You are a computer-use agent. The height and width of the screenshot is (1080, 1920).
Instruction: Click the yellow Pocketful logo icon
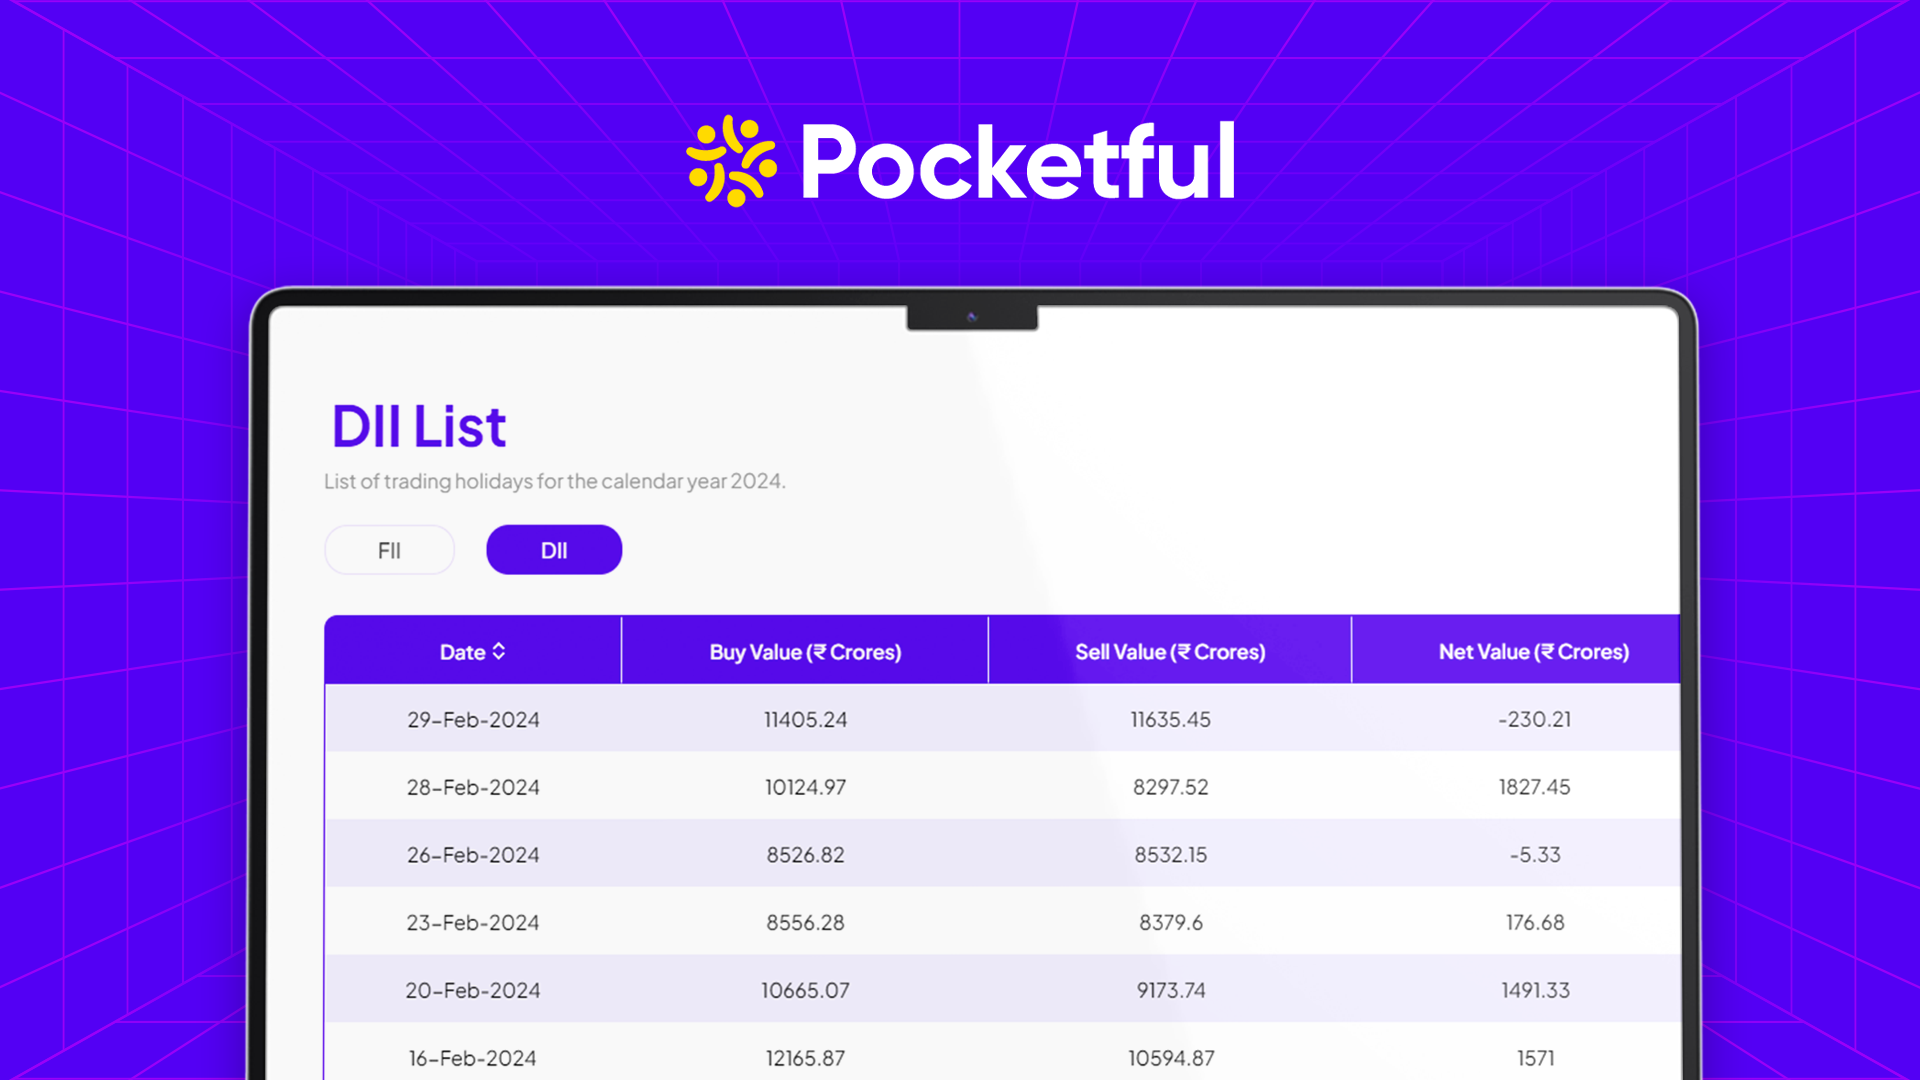point(731,161)
